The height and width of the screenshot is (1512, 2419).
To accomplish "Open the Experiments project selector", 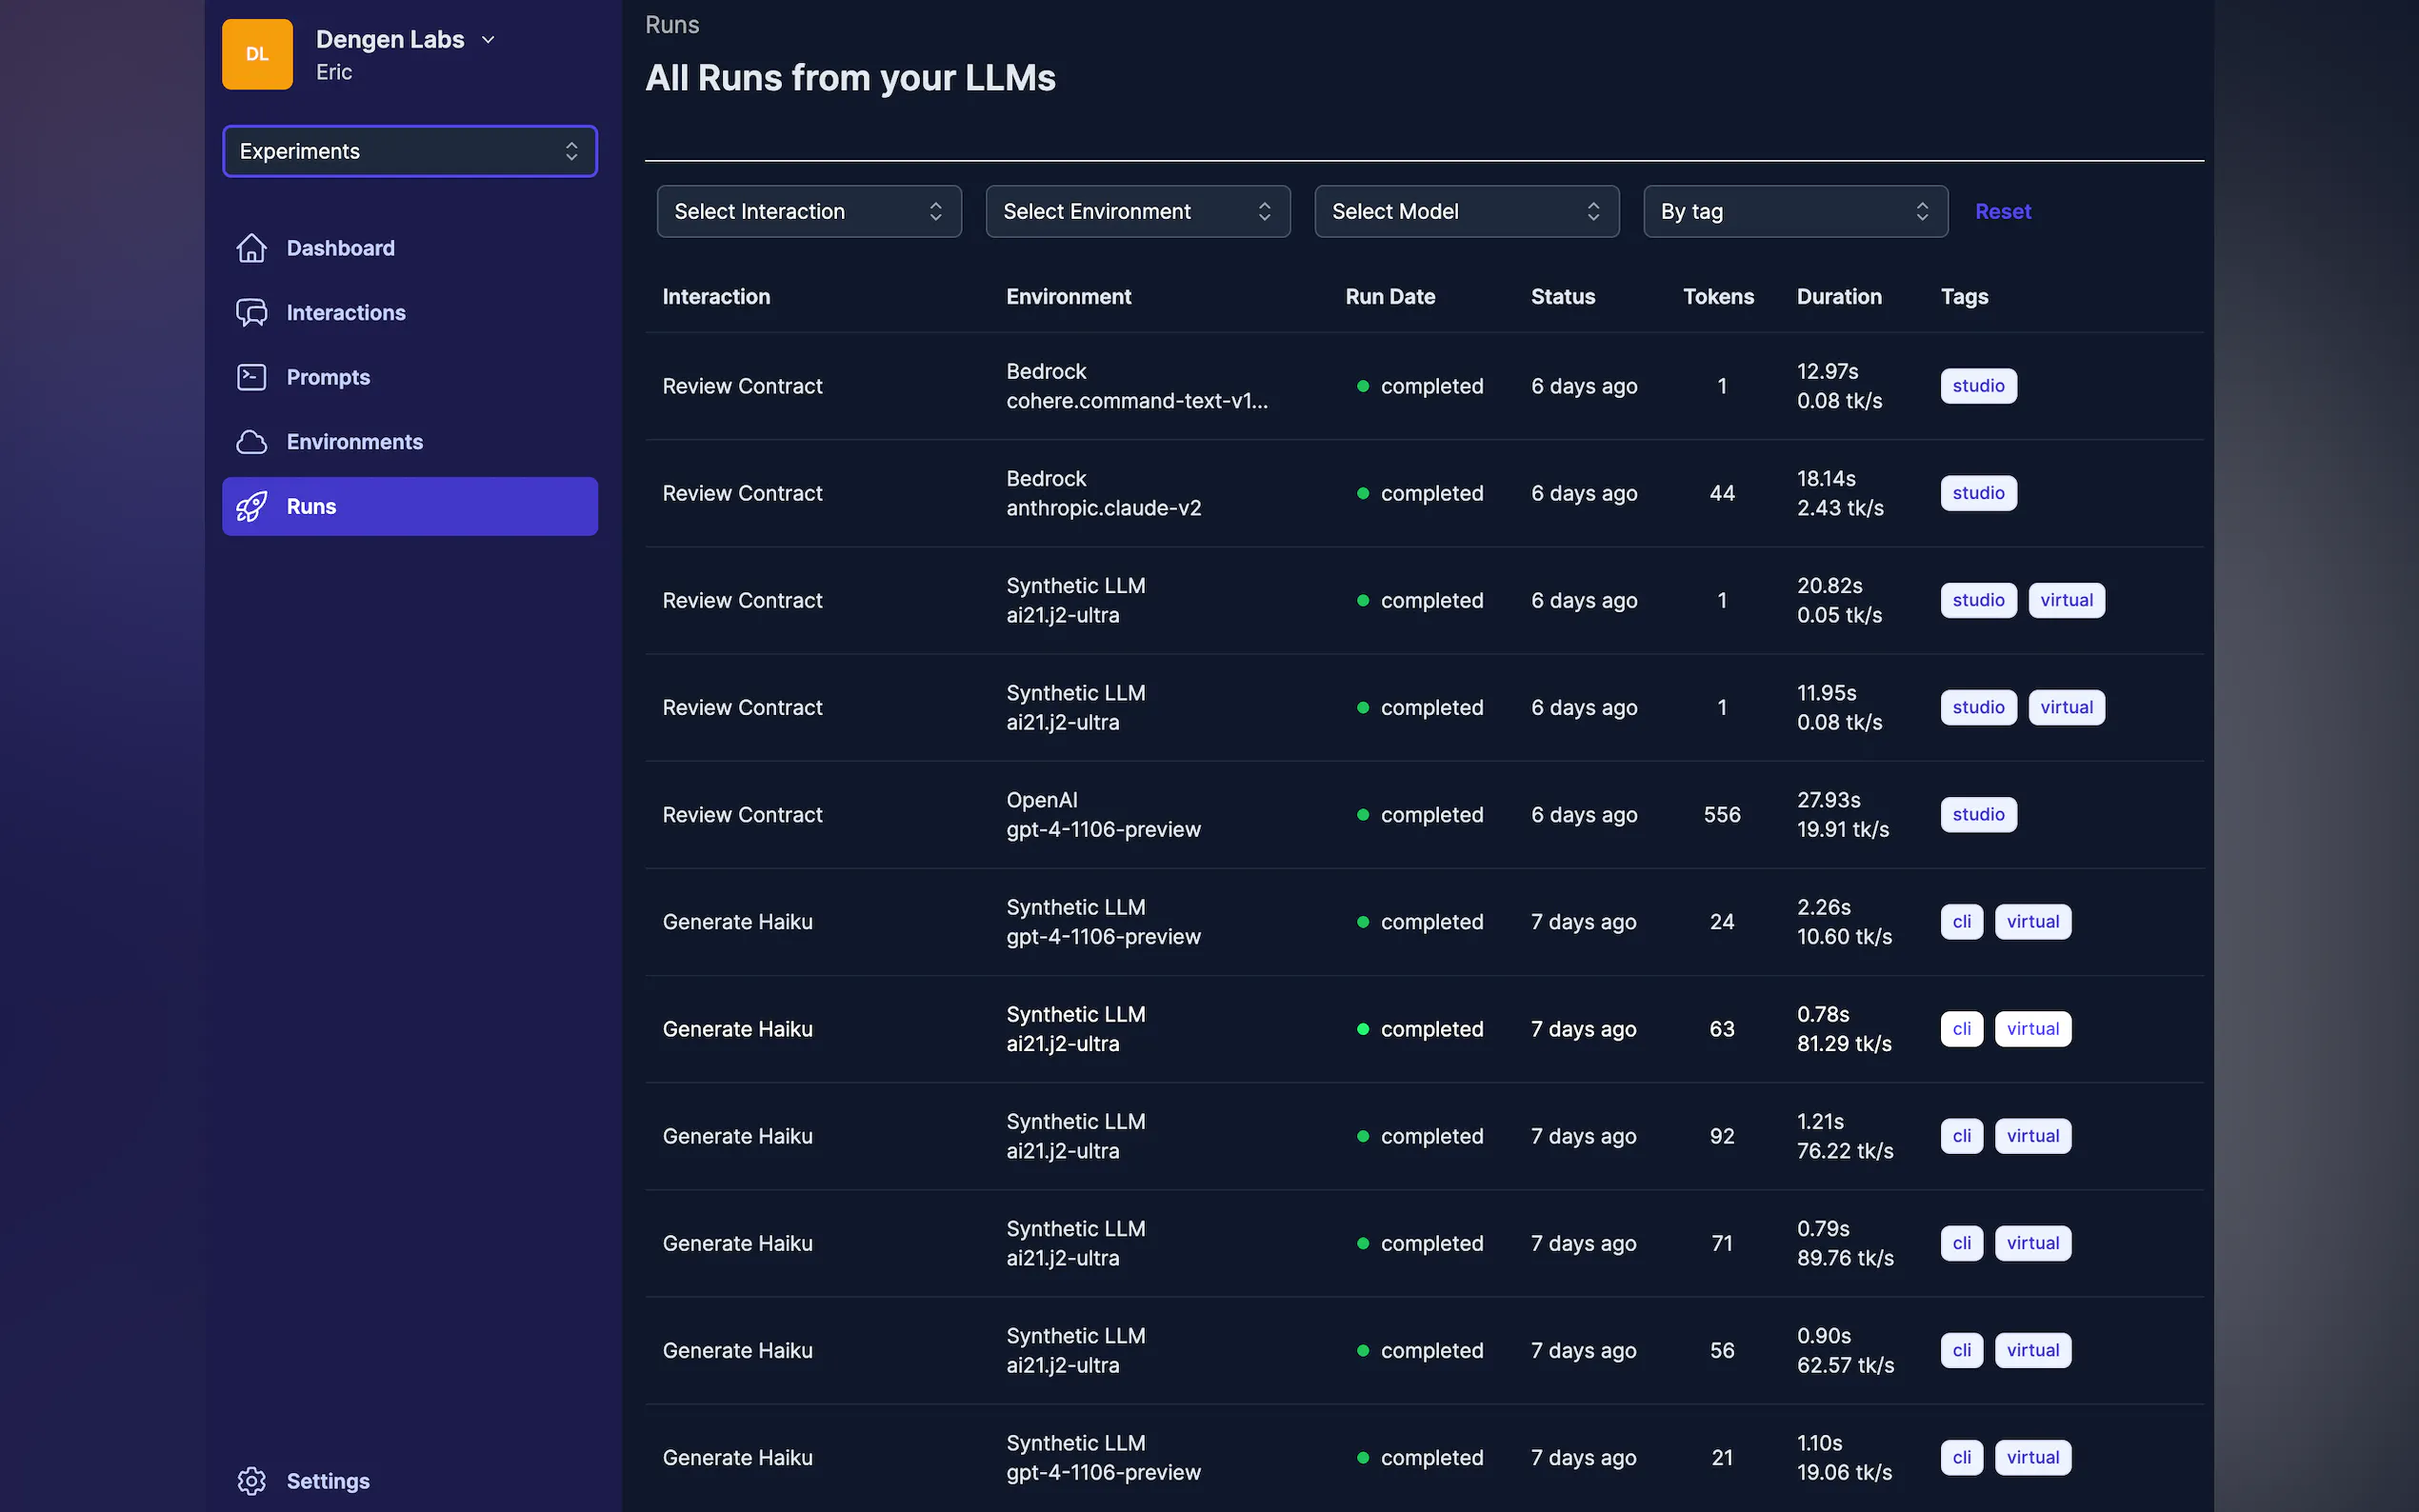I will point(409,151).
